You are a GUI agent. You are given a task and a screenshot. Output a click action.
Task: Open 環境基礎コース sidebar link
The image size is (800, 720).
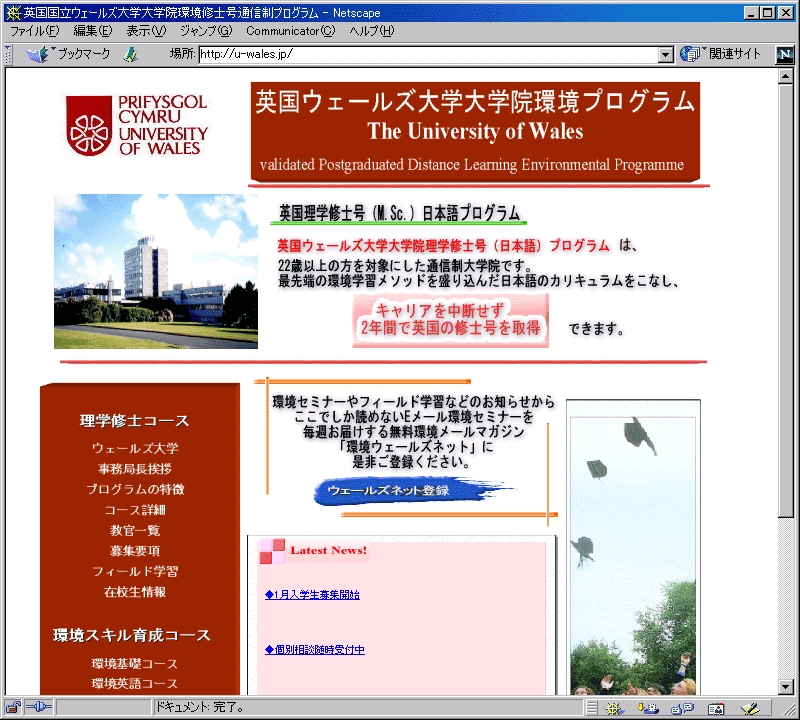(135, 664)
